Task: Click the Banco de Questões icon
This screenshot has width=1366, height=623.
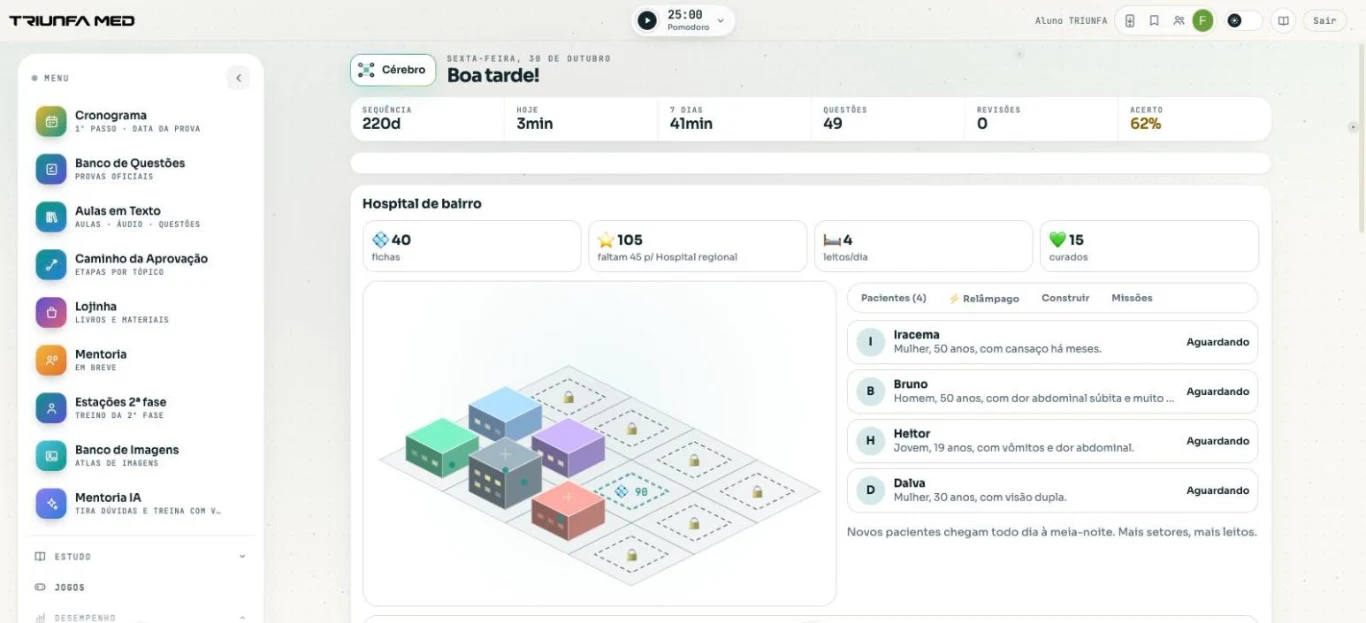Action: pos(51,169)
